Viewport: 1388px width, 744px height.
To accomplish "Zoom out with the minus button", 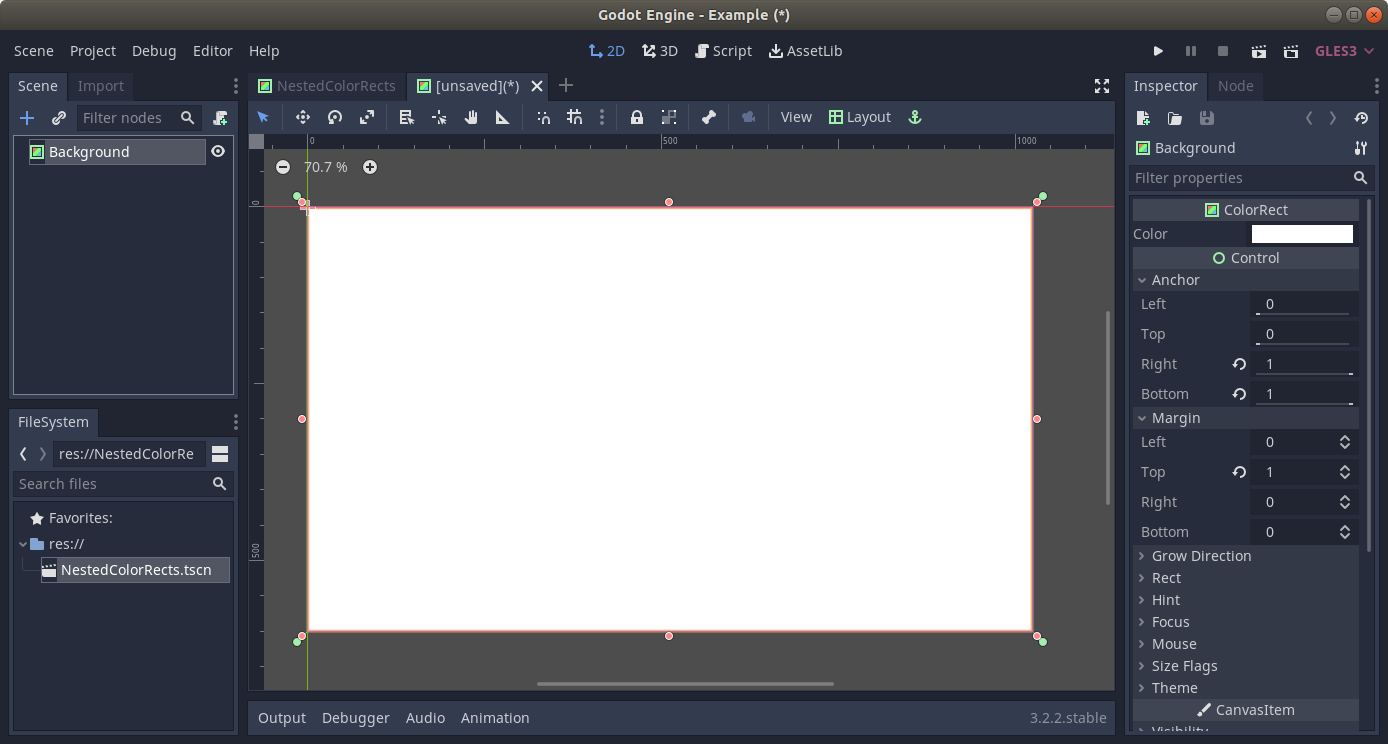I will 283,167.
